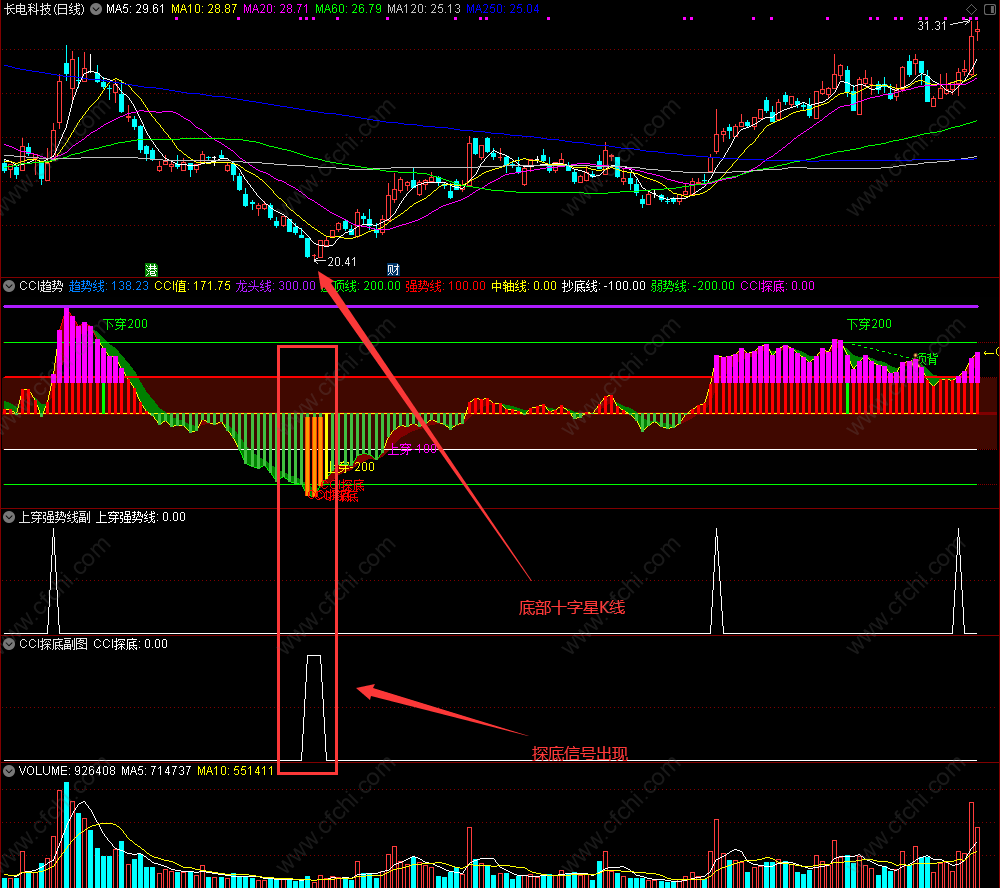The image size is (1000, 888).
Task: Open the 上穿强势线副 indicator dropdown arrow
Action: pos(9,517)
